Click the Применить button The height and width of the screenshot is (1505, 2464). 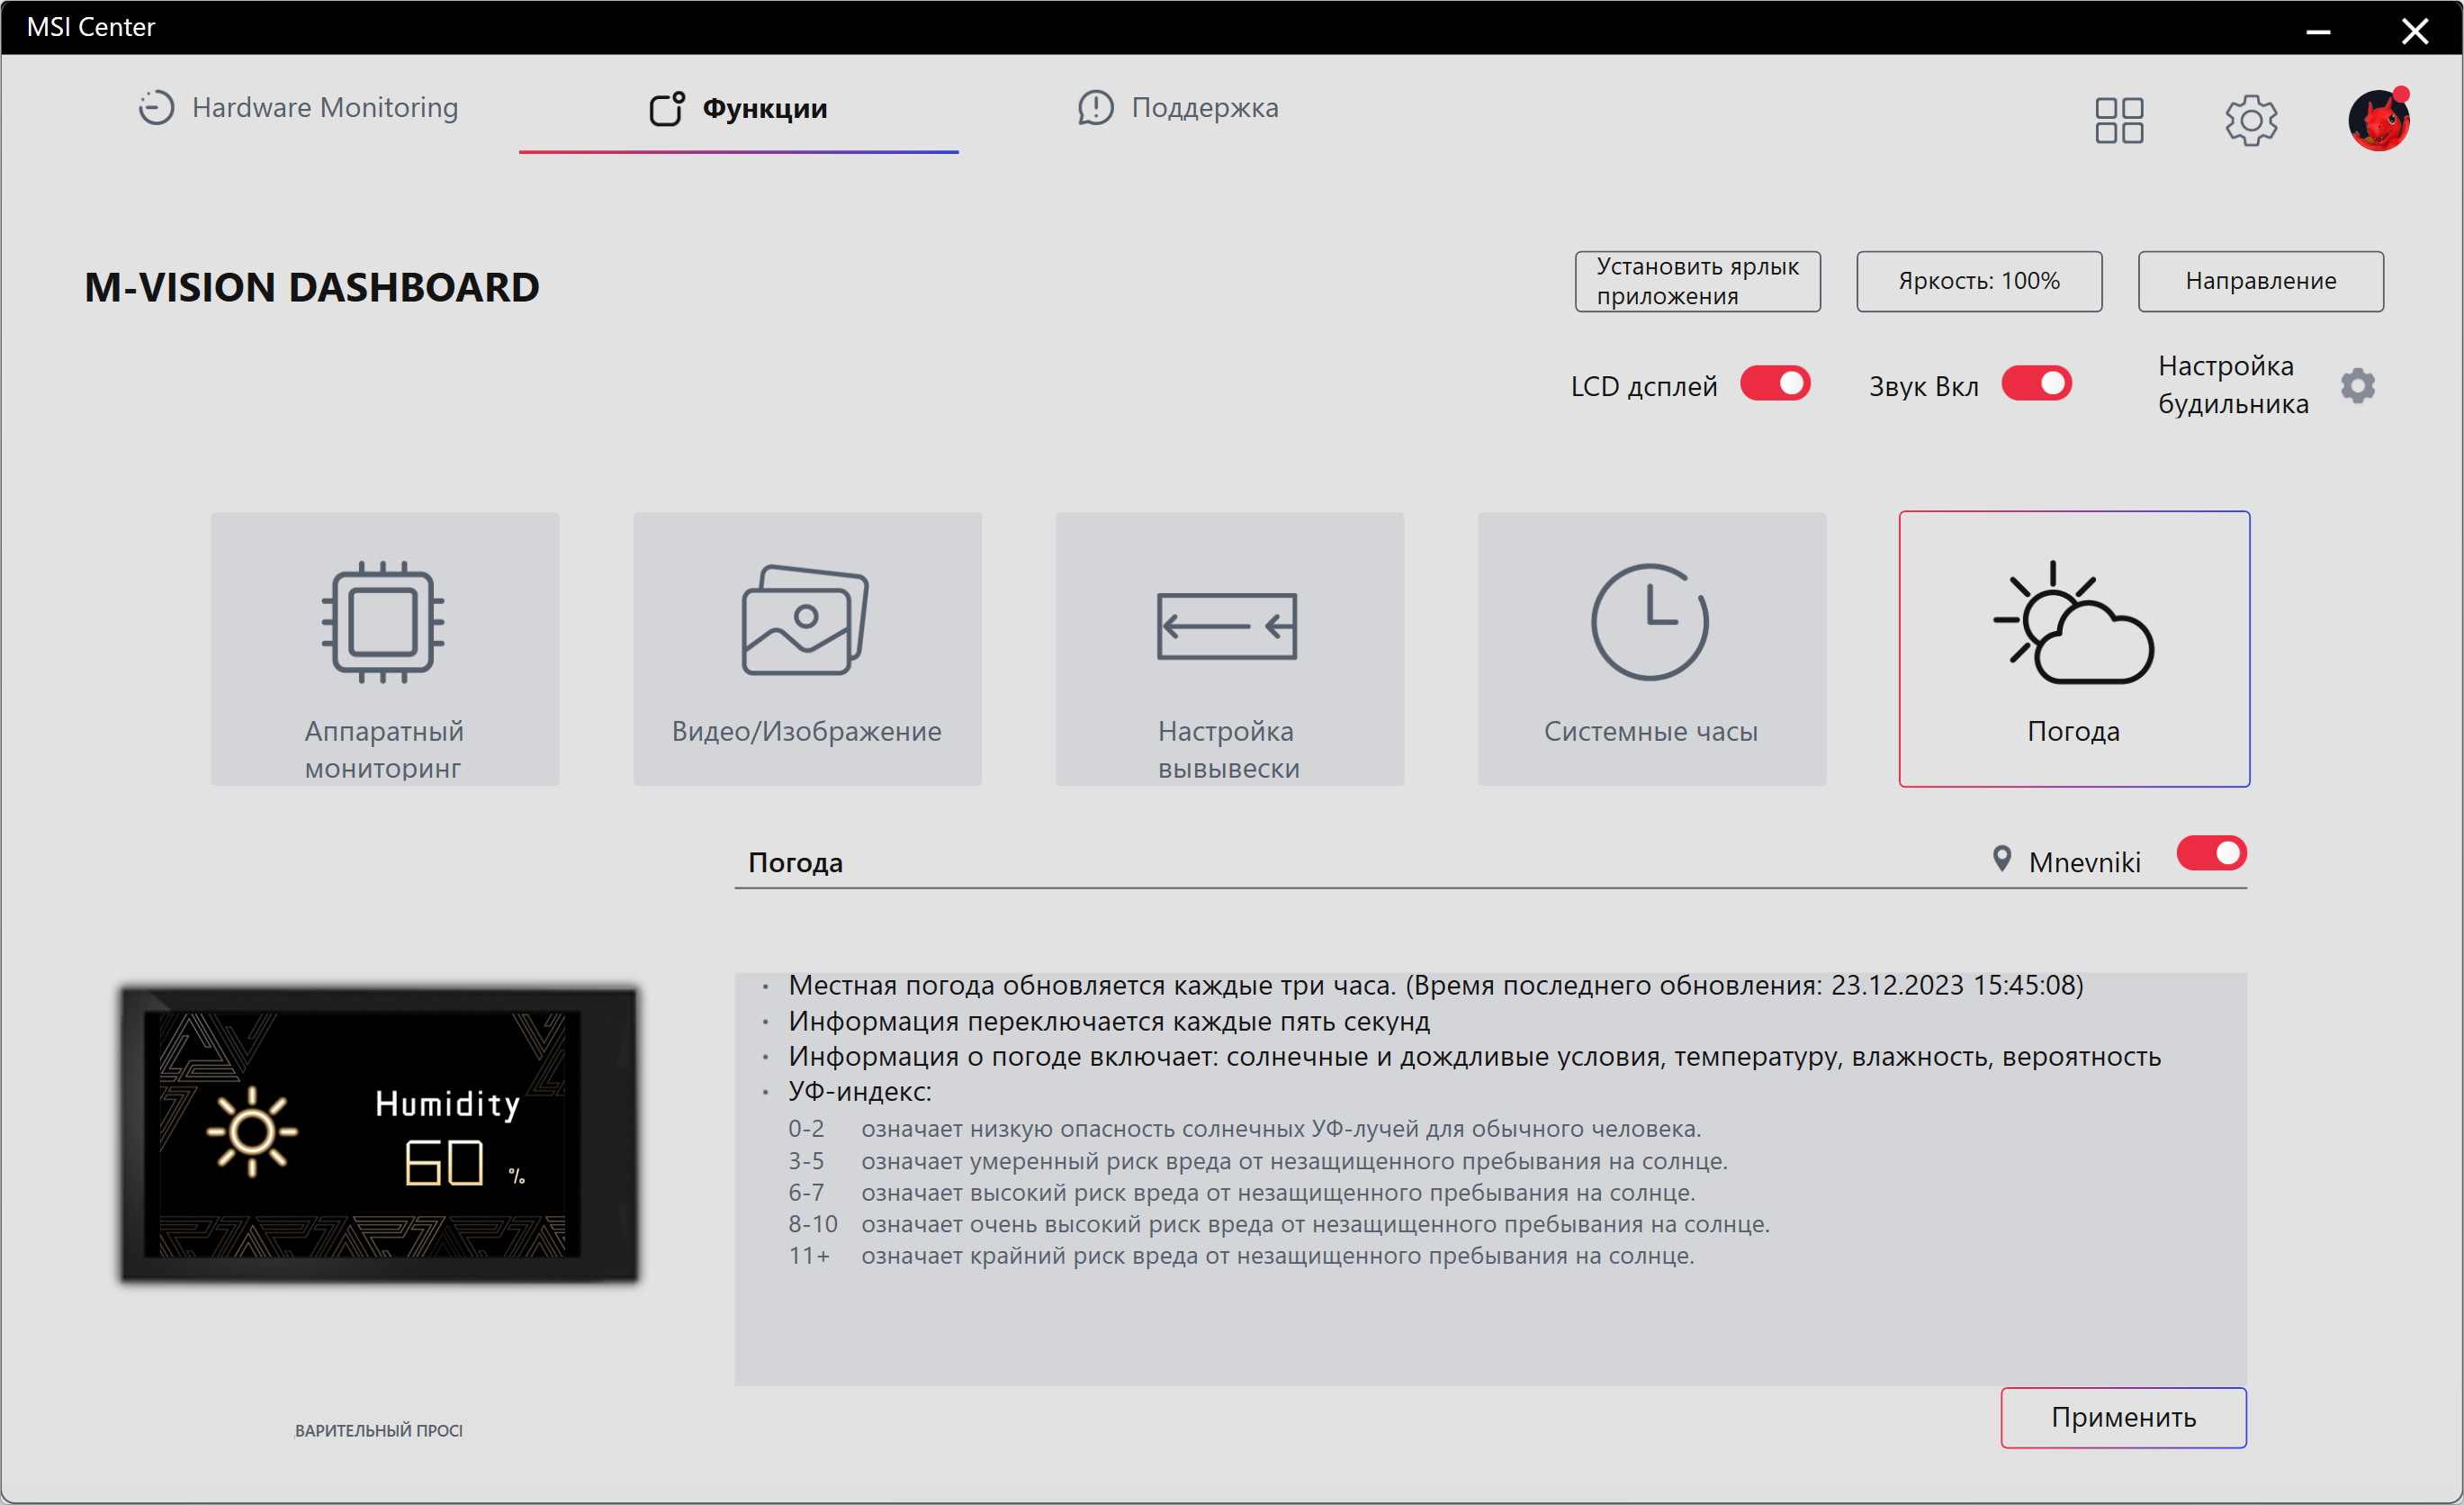(2122, 1416)
